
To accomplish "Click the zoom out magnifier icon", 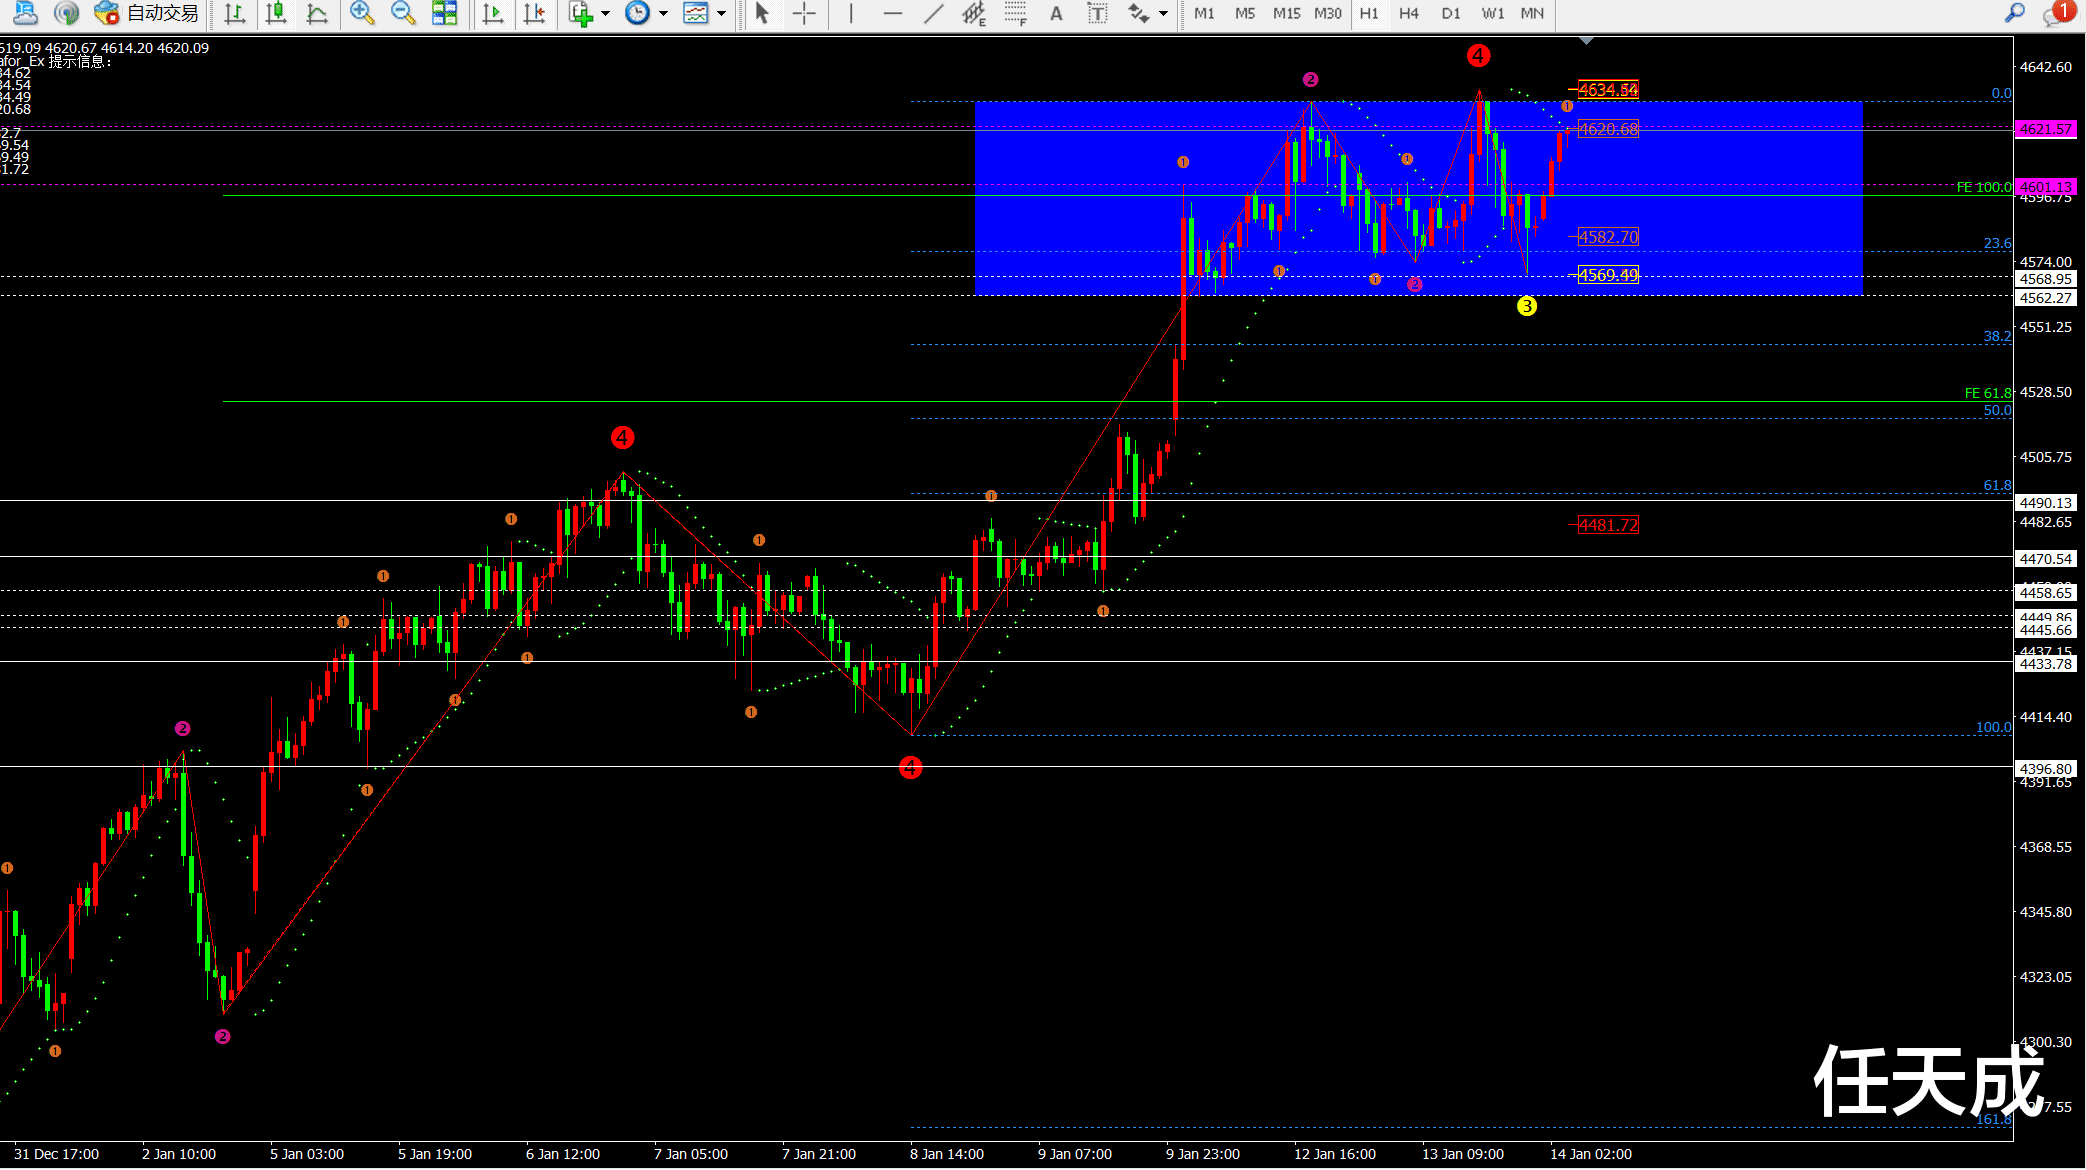I will pos(403,13).
